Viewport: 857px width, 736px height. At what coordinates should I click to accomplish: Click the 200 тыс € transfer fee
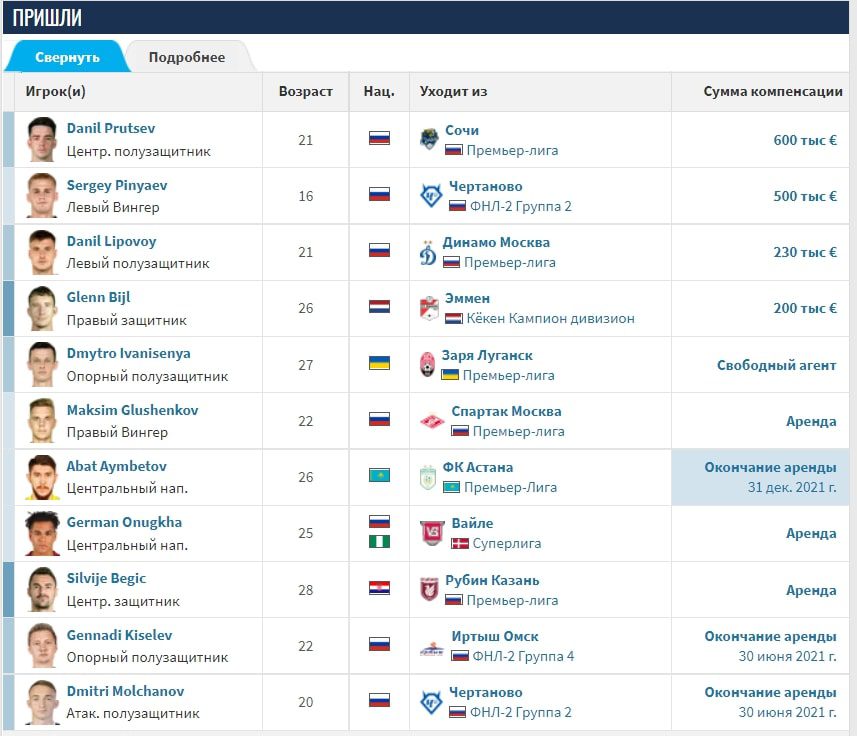point(805,308)
